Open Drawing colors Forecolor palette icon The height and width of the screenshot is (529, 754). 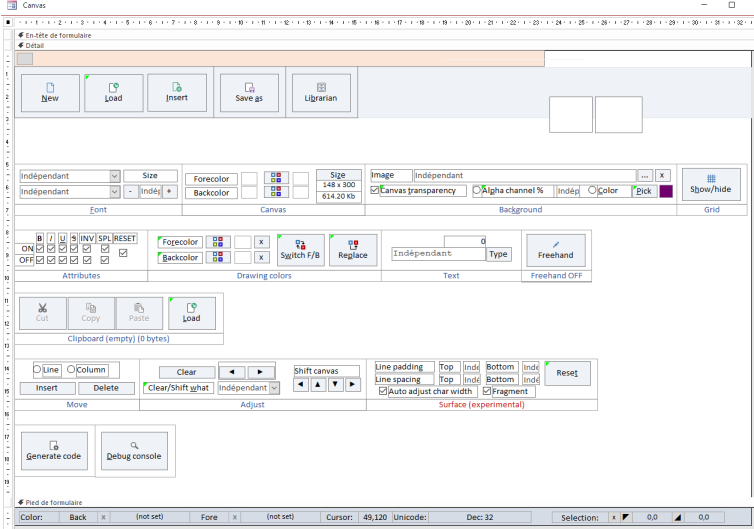coord(218,241)
